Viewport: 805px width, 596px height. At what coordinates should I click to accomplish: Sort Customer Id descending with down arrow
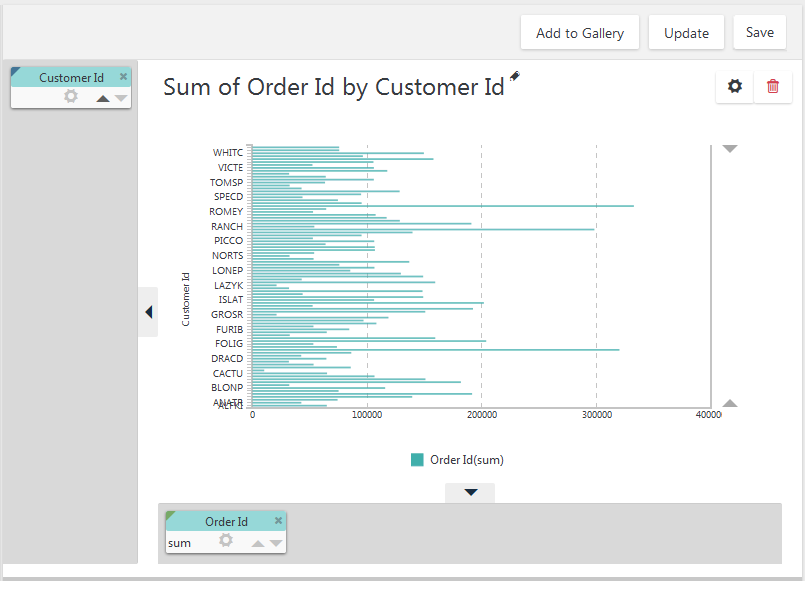pos(121,98)
